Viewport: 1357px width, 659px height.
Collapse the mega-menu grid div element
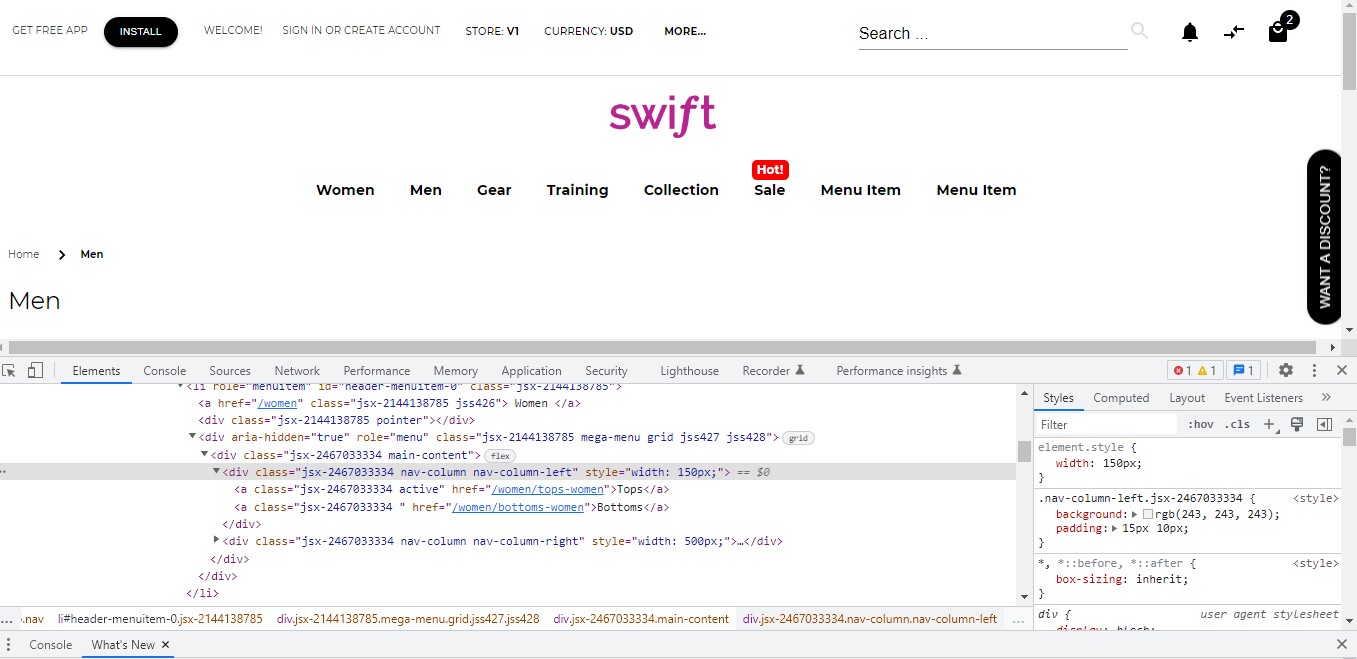pos(191,435)
